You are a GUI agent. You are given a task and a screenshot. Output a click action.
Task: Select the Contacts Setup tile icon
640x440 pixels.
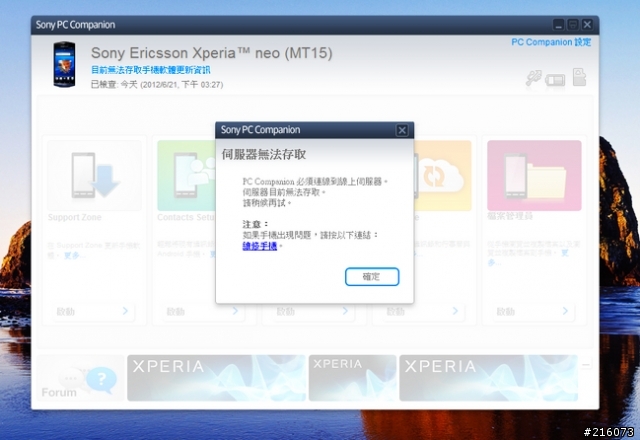tap(187, 176)
